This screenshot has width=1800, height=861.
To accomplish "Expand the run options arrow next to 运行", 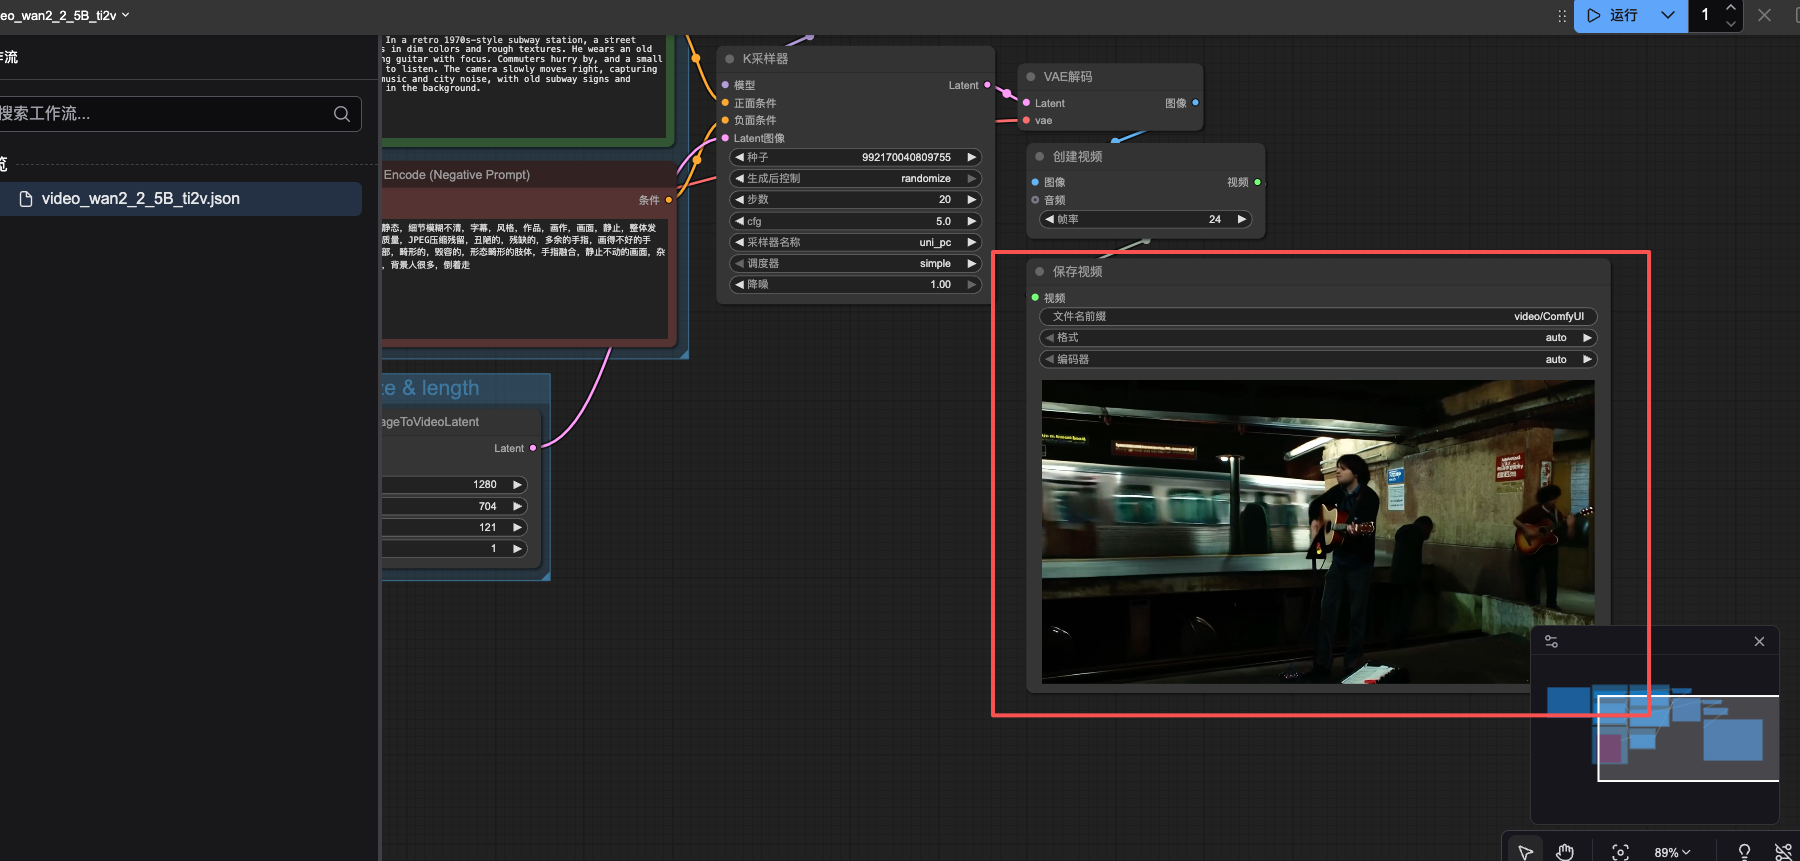I will (x=1667, y=15).
